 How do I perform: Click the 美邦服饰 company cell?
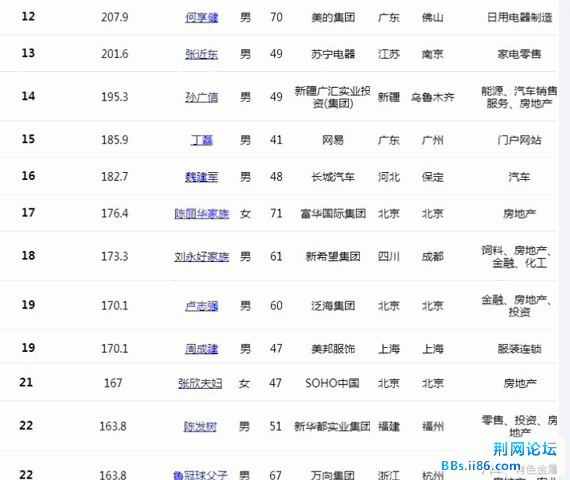(333, 349)
